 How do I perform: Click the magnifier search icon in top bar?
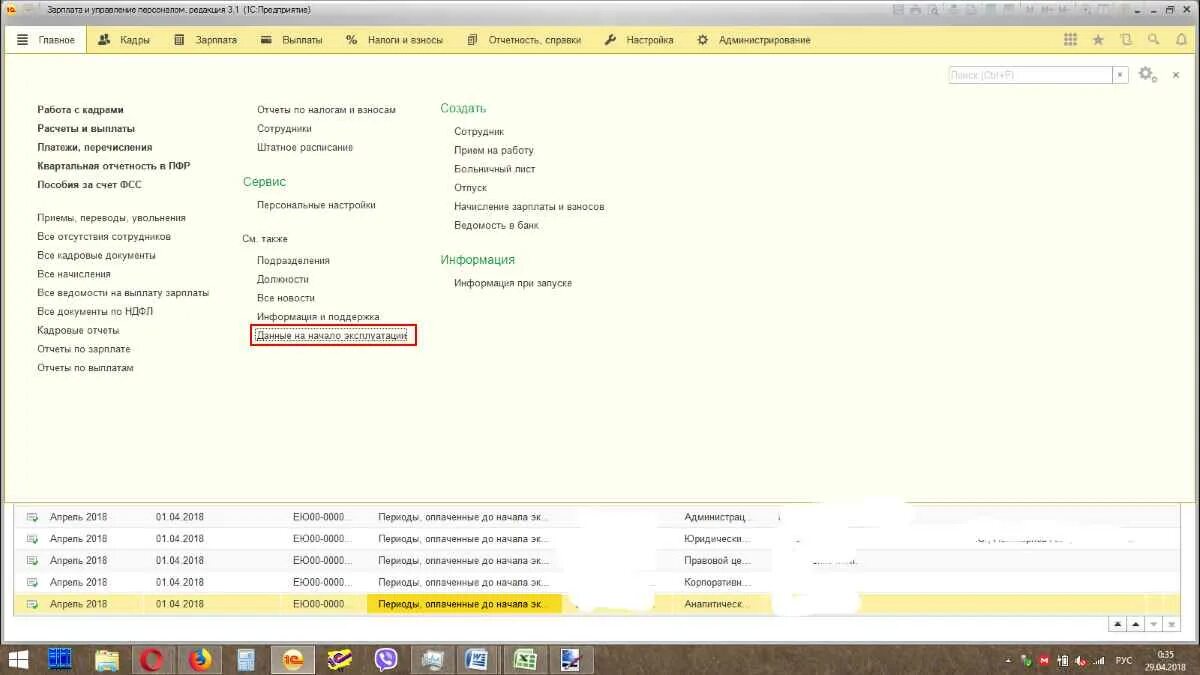[1154, 40]
